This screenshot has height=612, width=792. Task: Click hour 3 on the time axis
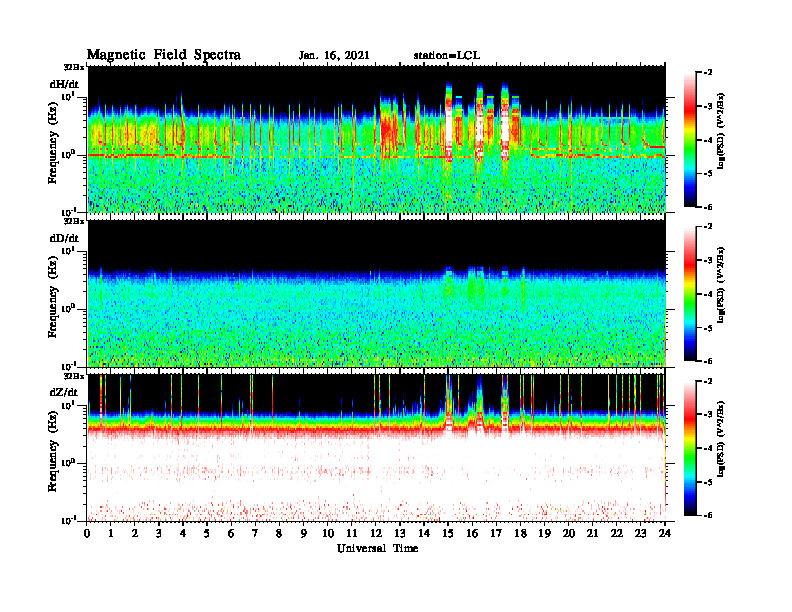pyautogui.click(x=159, y=534)
